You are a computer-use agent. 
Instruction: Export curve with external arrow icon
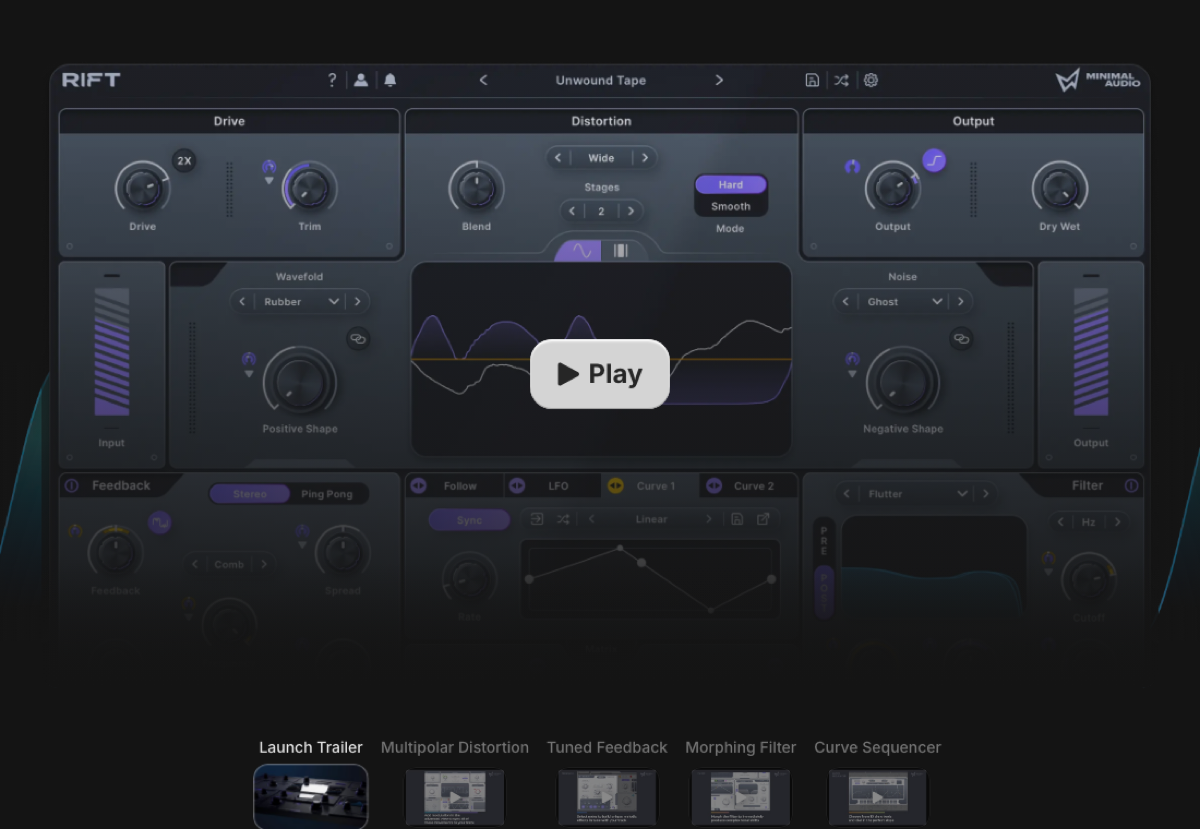[763, 519]
